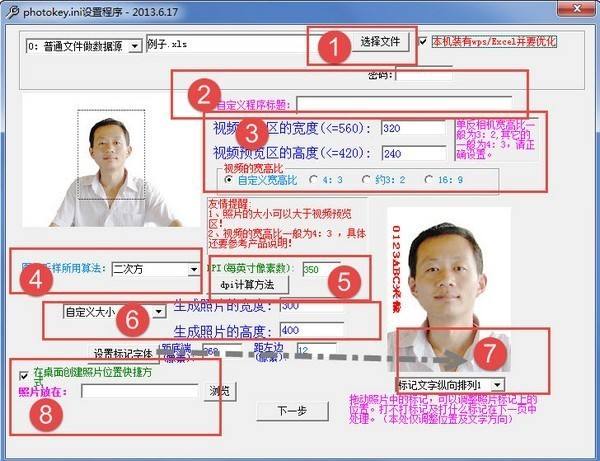Toggle 在桌面创建照片位置快捷方式 checkbox
The height and width of the screenshot is (461, 600).
coord(24,373)
